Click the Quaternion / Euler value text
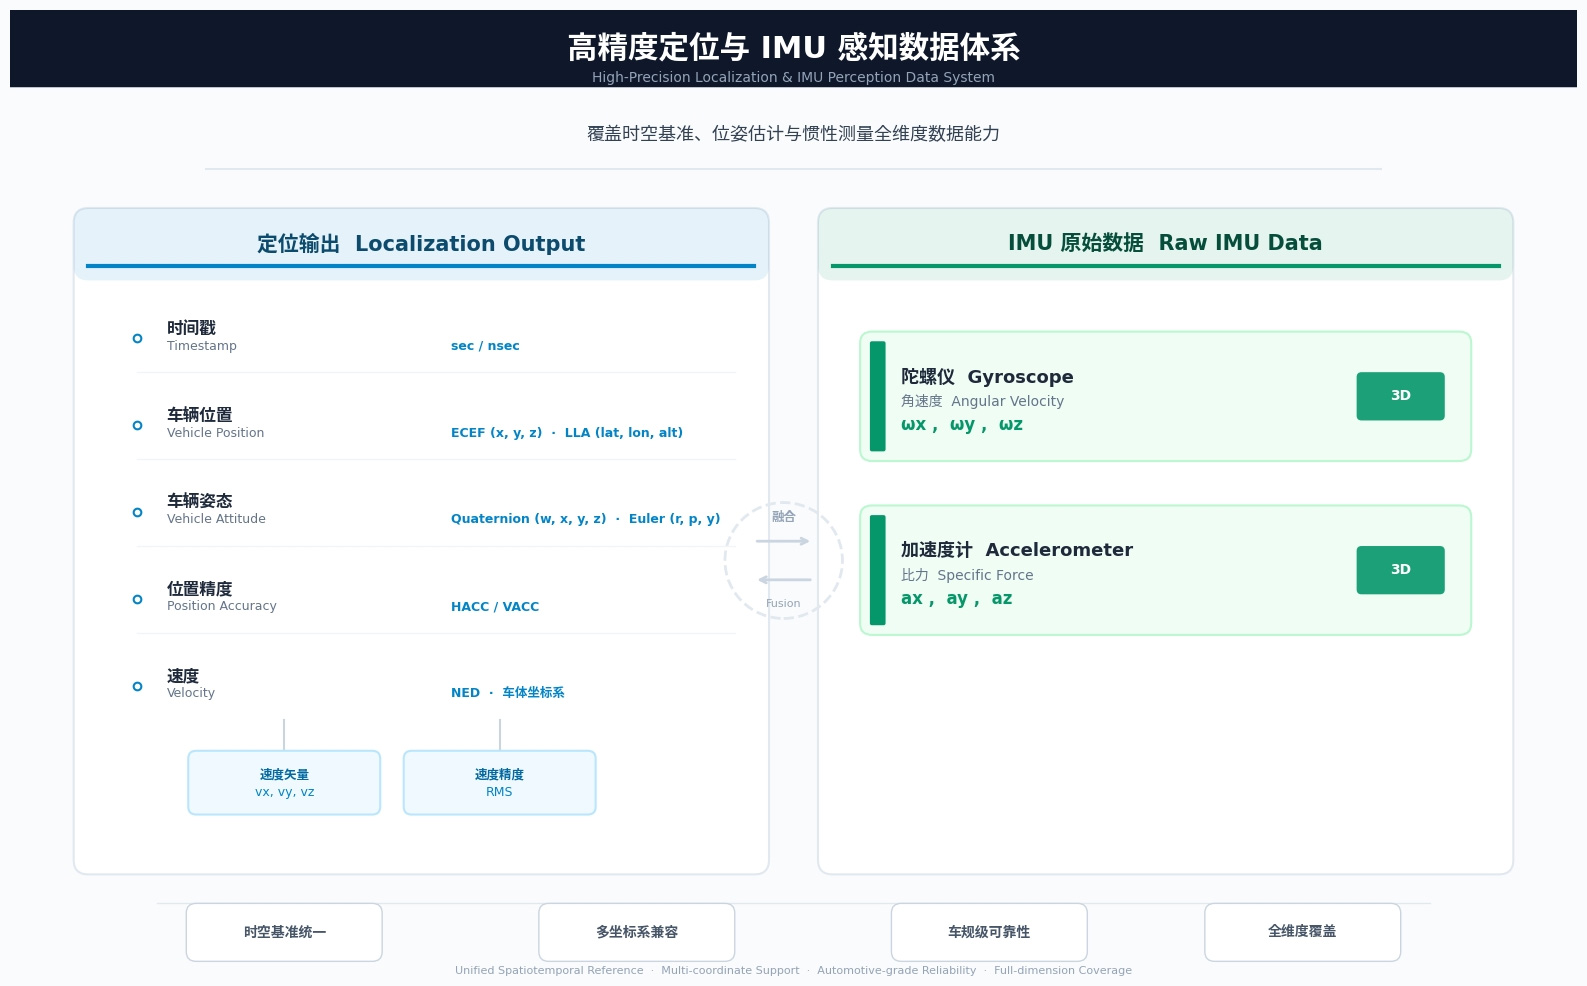The width and height of the screenshot is (1587, 986). click(x=585, y=519)
